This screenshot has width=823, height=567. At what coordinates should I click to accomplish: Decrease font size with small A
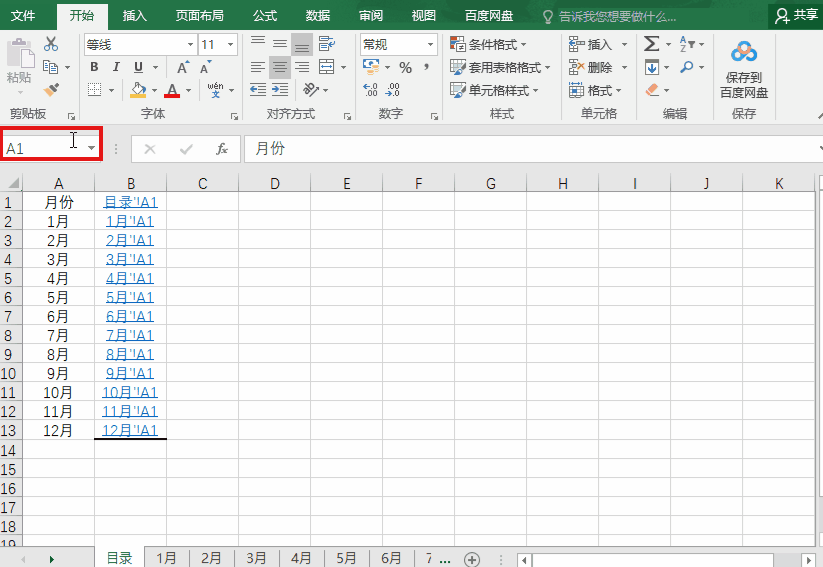coord(205,67)
